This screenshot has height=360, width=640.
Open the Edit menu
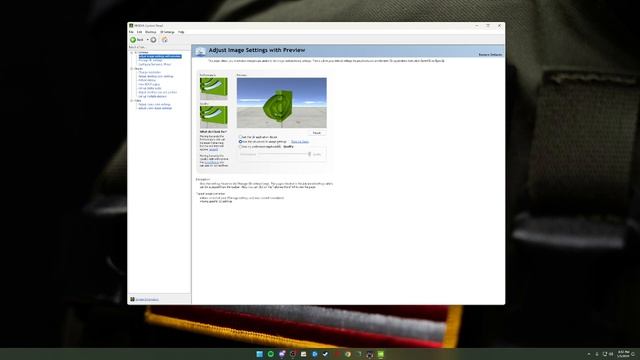point(140,32)
